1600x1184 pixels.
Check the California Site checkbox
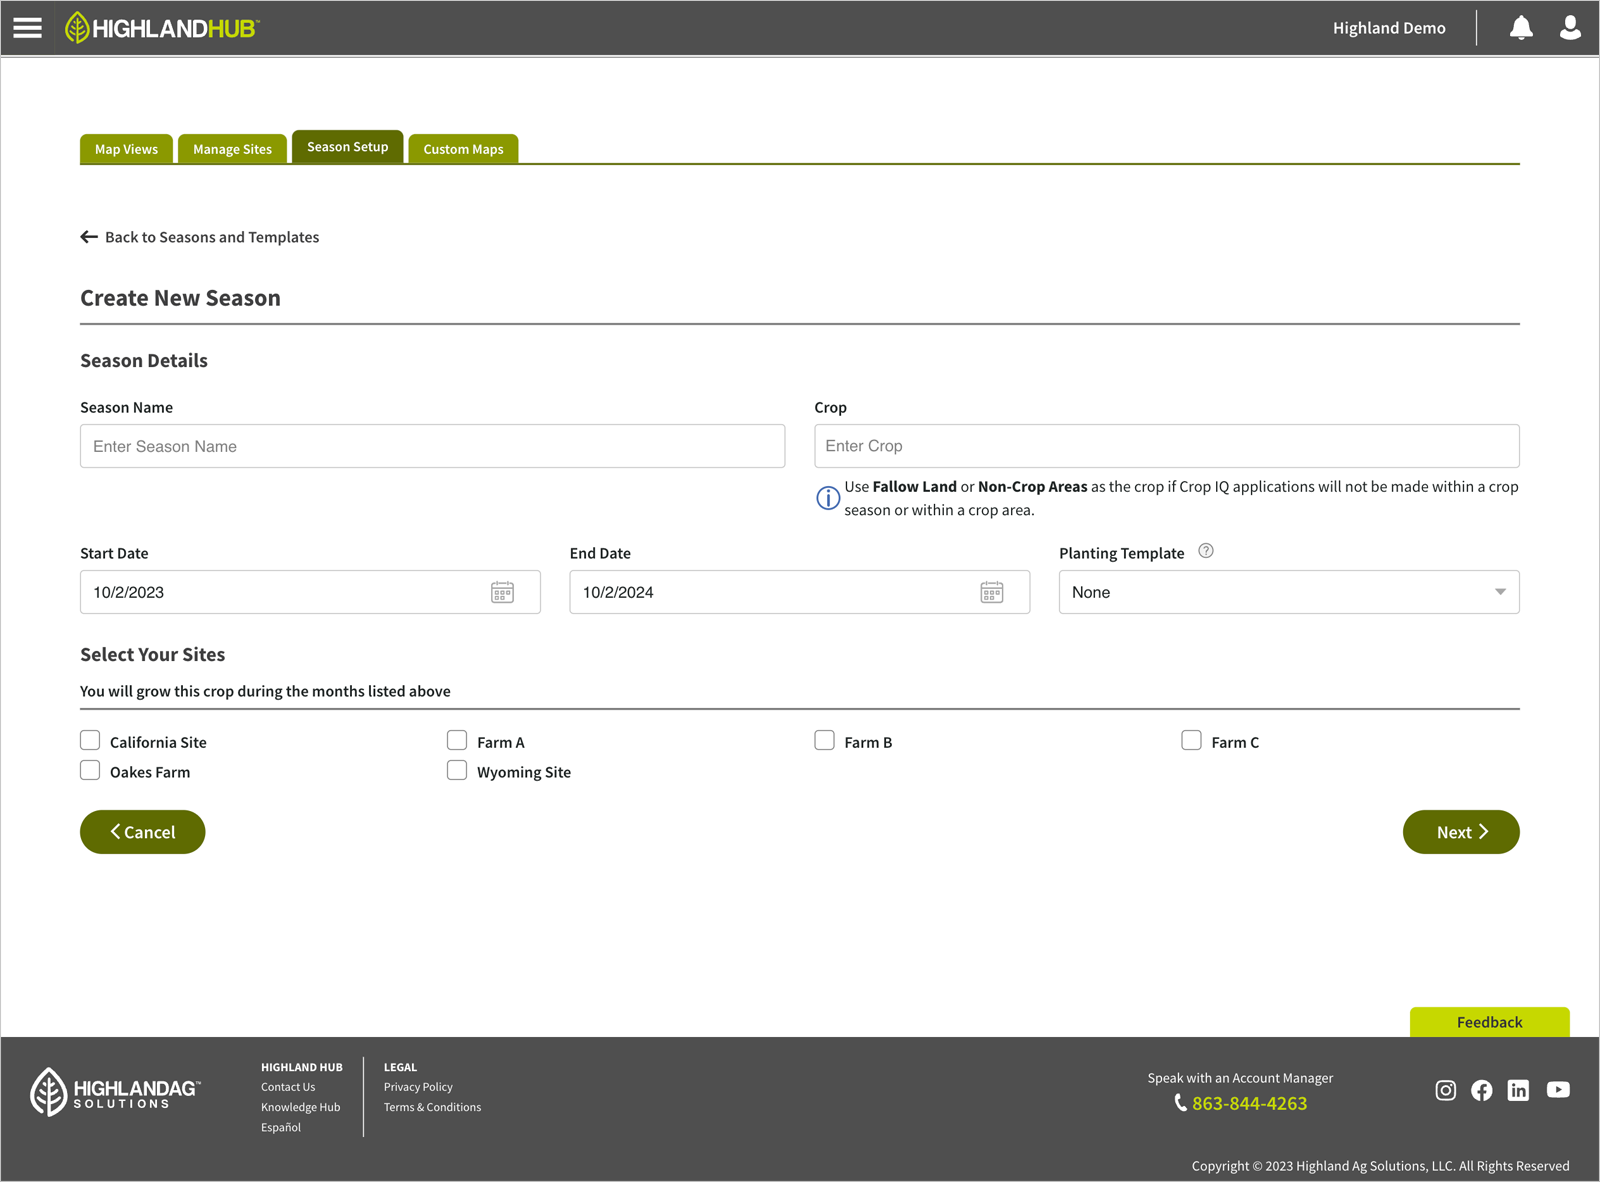(90, 741)
